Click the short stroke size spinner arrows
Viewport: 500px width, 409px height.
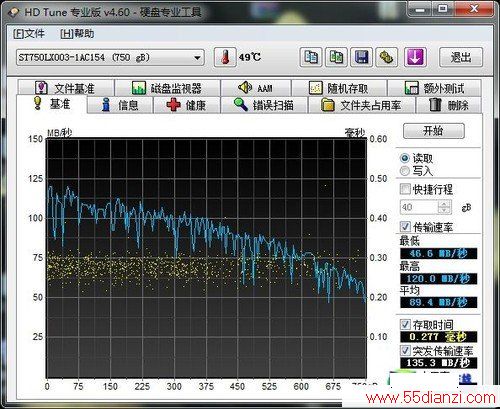pos(445,207)
